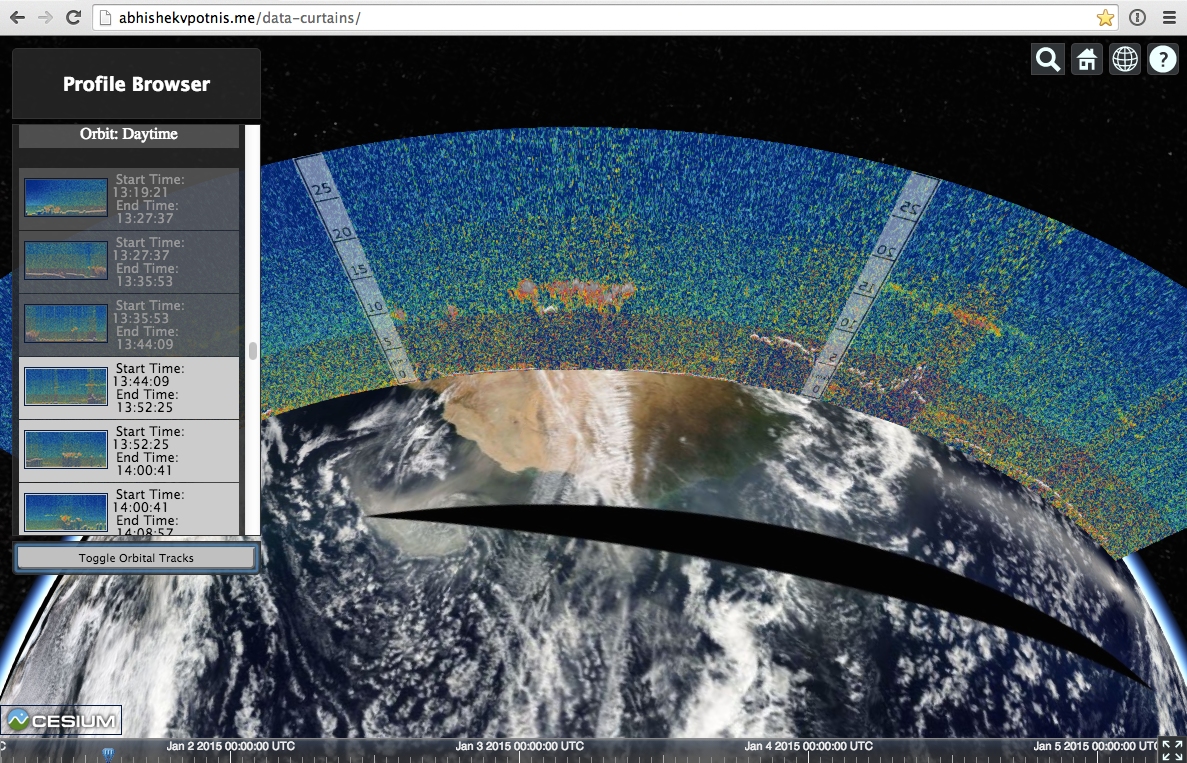This screenshot has width=1187, height=763.
Task: Click the Cesium logo
Action: pyautogui.click(x=61, y=721)
